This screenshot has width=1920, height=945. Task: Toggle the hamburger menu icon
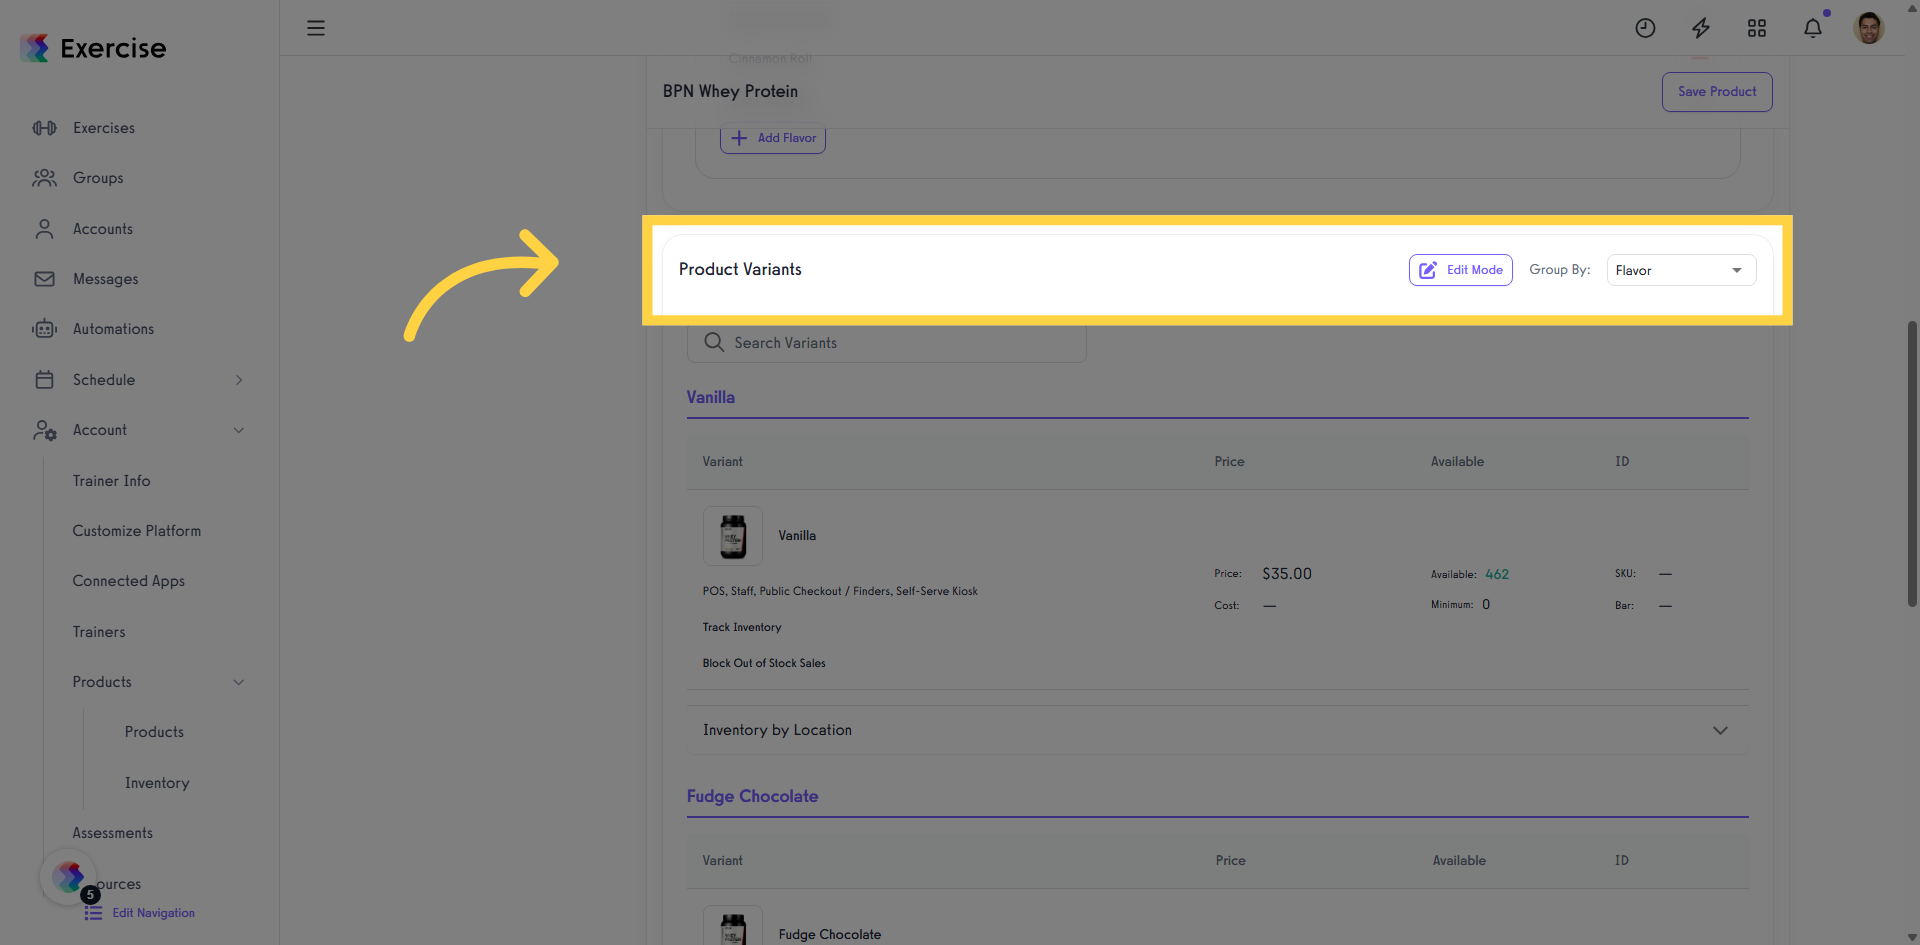[x=316, y=28]
